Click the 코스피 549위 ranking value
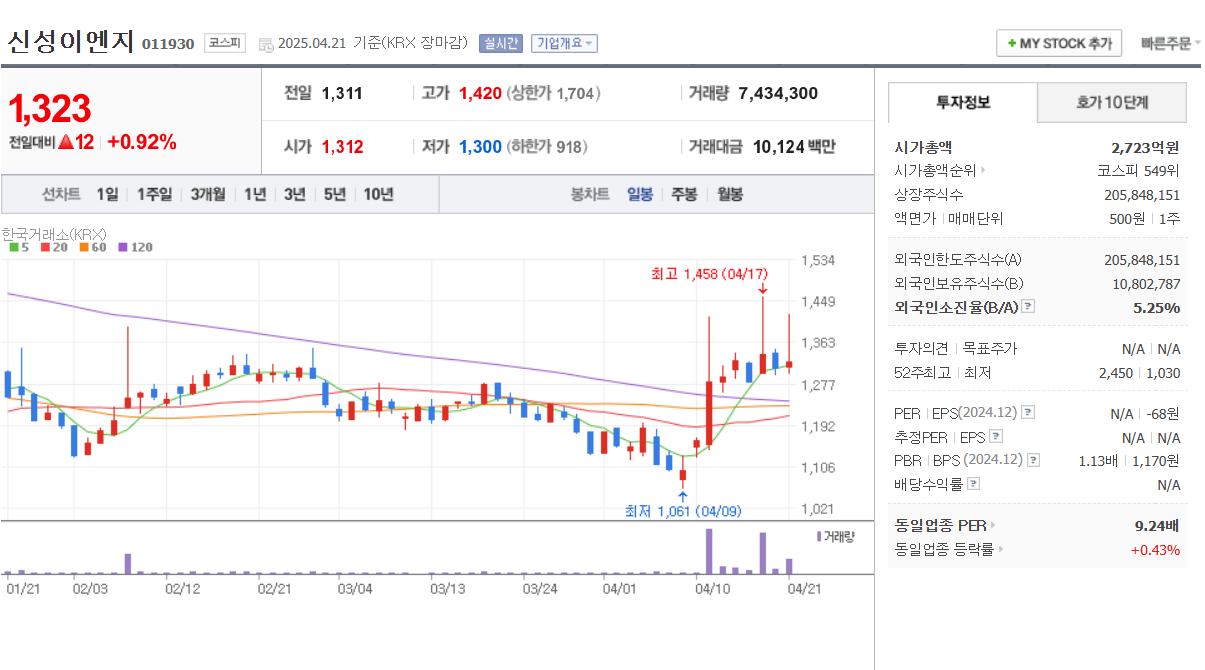This screenshot has width=1205, height=670. pos(1139,171)
